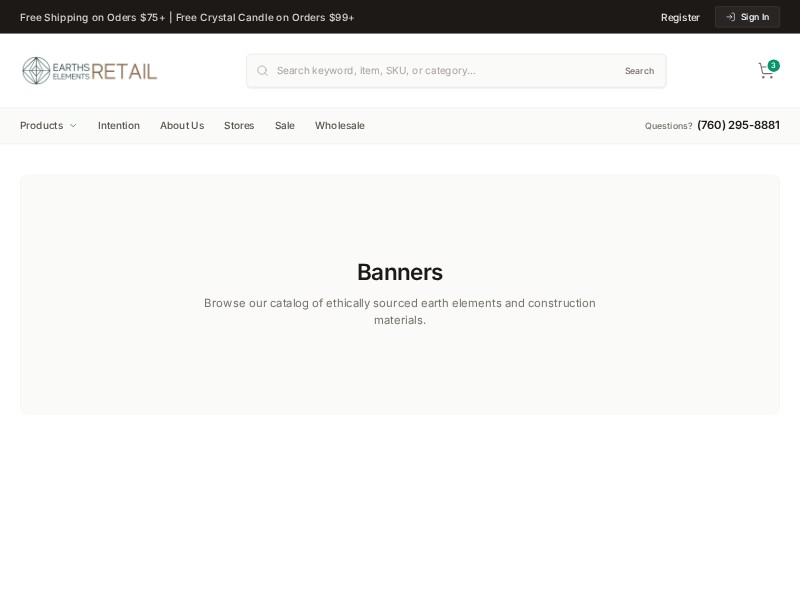Screen dimensions: 800x600
Task: Open the About Us menu item
Action: click(x=181, y=126)
